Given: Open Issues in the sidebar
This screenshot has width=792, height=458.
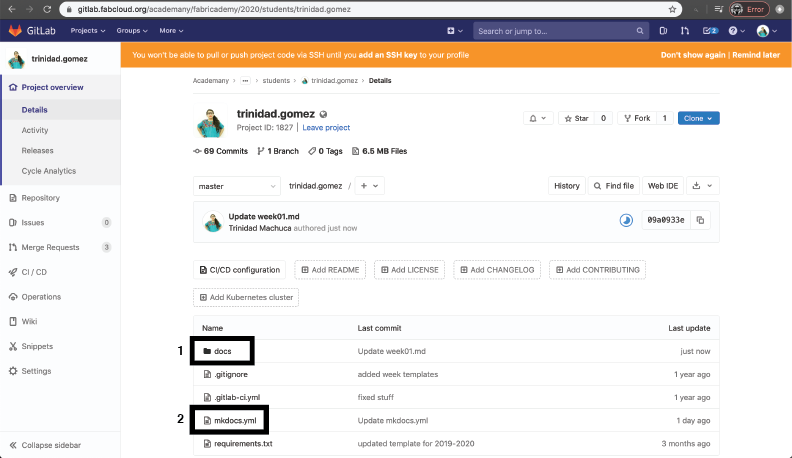Looking at the screenshot, I should coord(33,223).
